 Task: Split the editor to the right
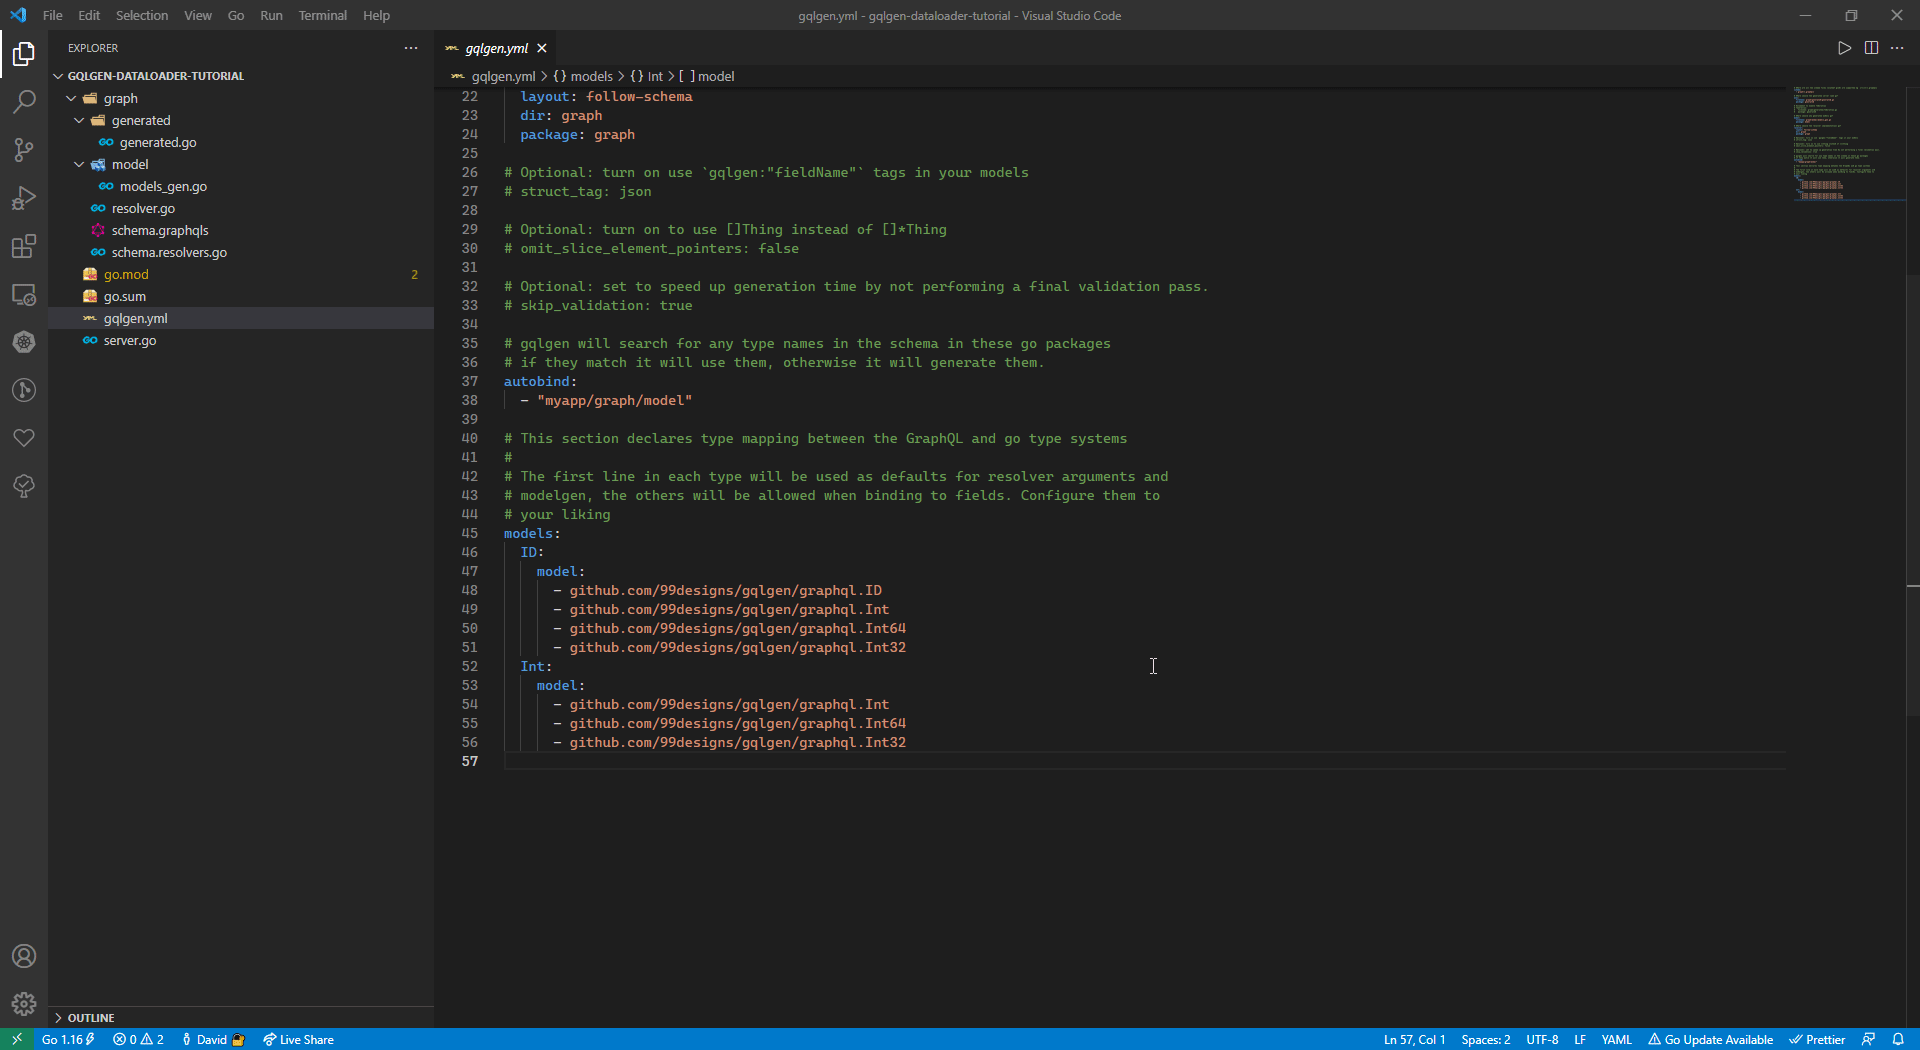coord(1871,48)
